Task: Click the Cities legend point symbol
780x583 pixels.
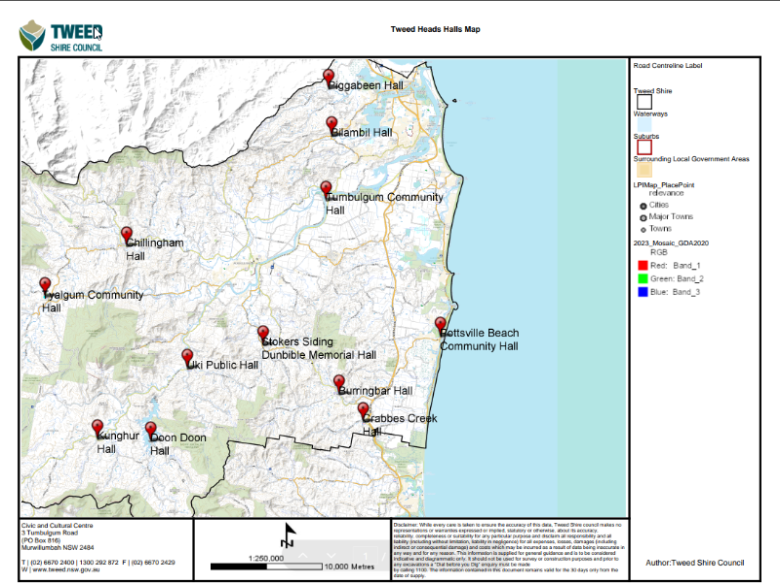Action: 643,205
